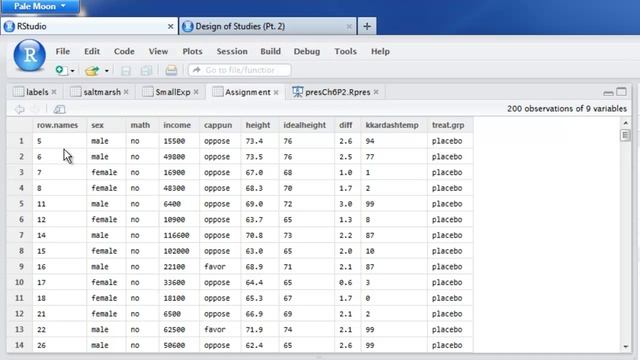Click the 200 observations of 9 variables text
This screenshot has width=640, height=360.
(567, 109)
